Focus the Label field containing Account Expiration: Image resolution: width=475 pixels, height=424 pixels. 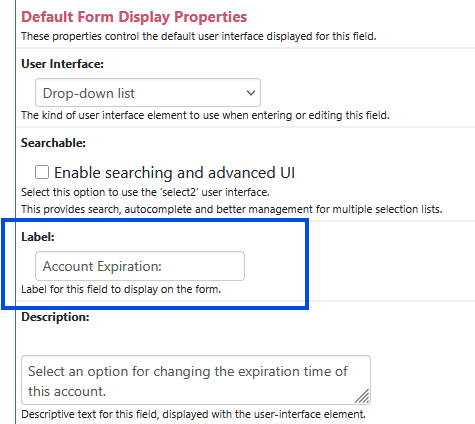tap(140, 266)
